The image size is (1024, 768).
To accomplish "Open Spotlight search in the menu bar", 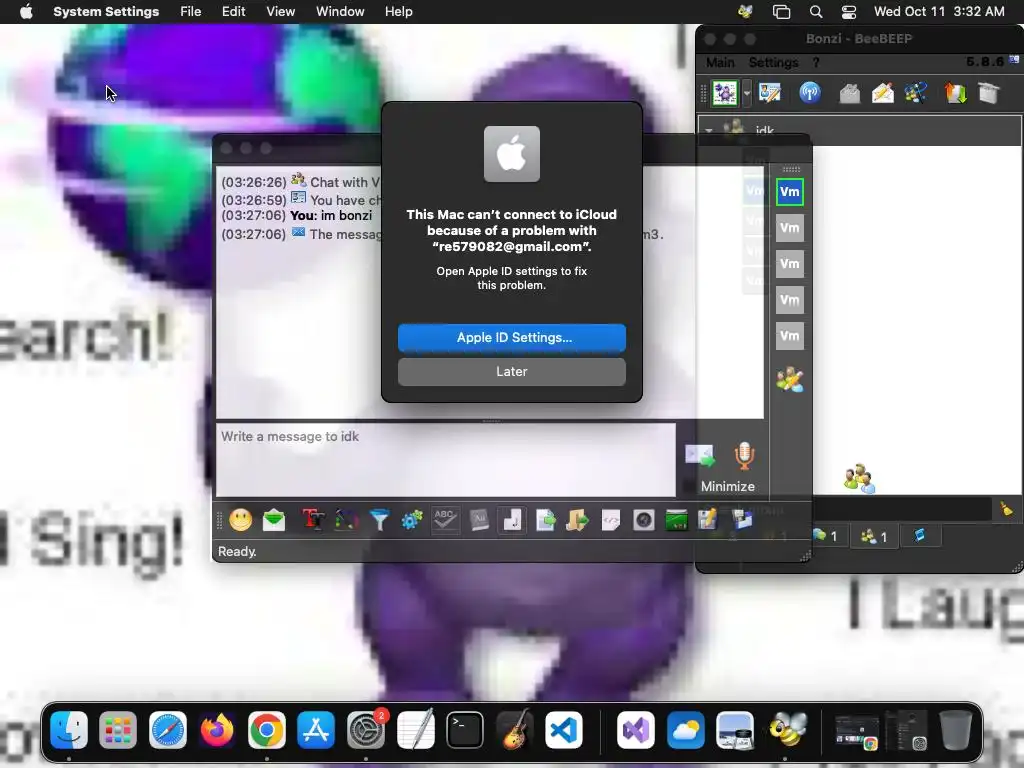I will [x=816, y=12].
